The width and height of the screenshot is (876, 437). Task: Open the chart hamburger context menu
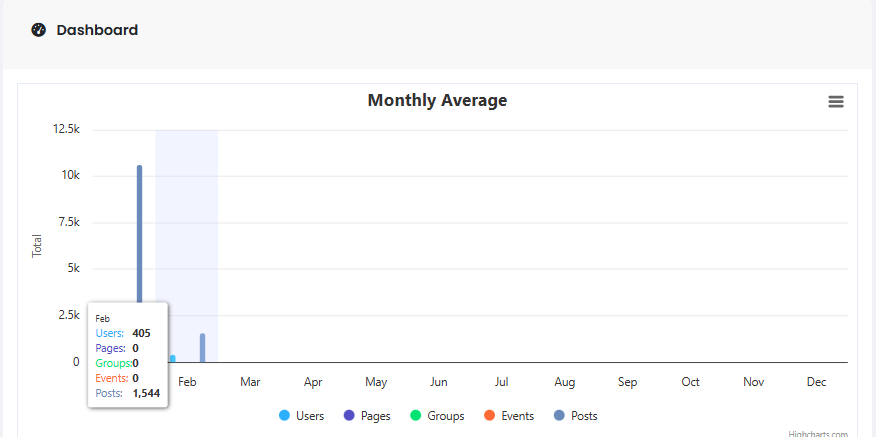tap(836, 102)
